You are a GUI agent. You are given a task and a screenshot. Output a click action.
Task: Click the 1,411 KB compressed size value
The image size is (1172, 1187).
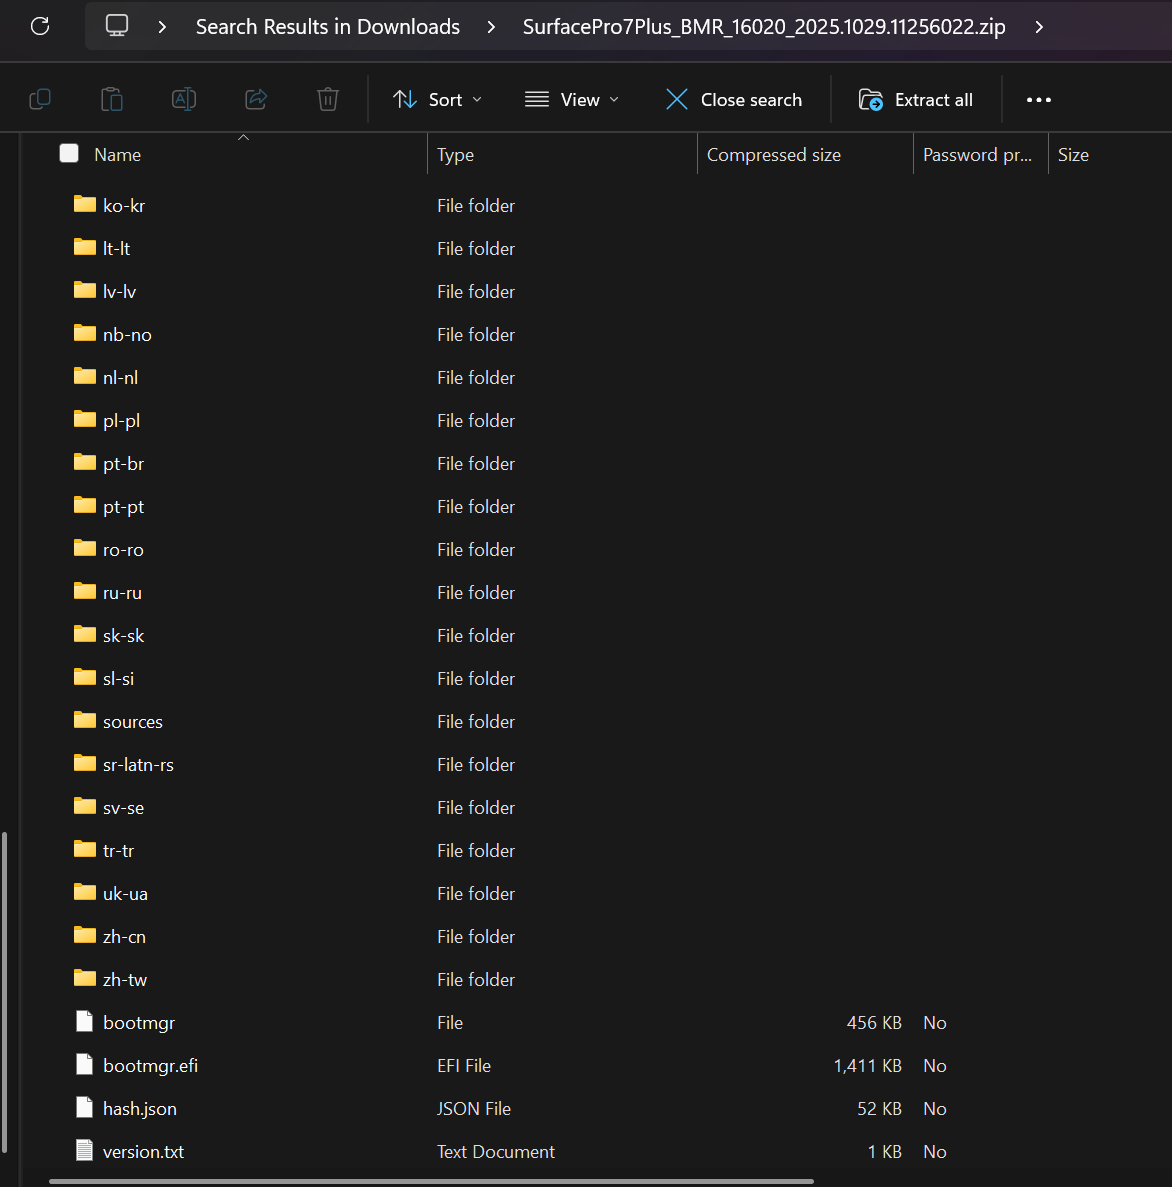(x=868, y=1066)
